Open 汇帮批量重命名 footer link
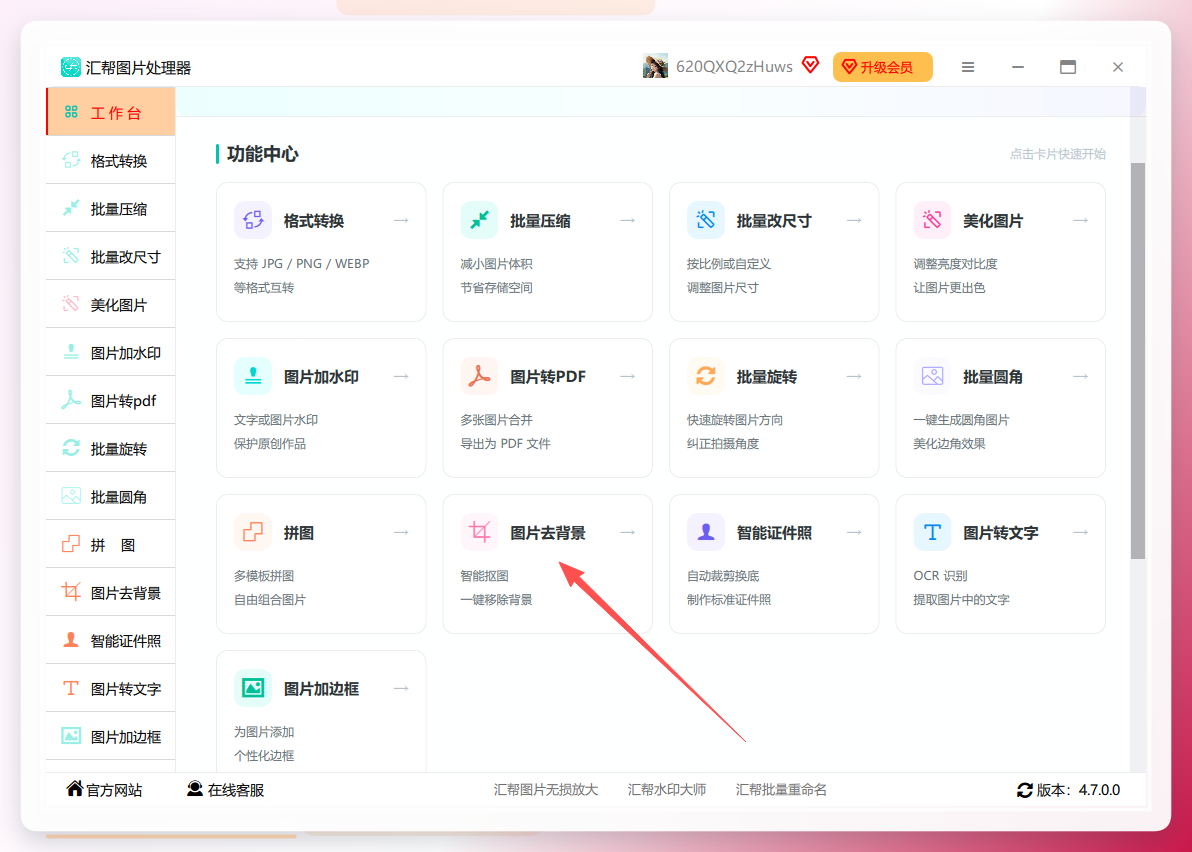The height and width of the screenshot is (852, 1192). click(781, 790)
